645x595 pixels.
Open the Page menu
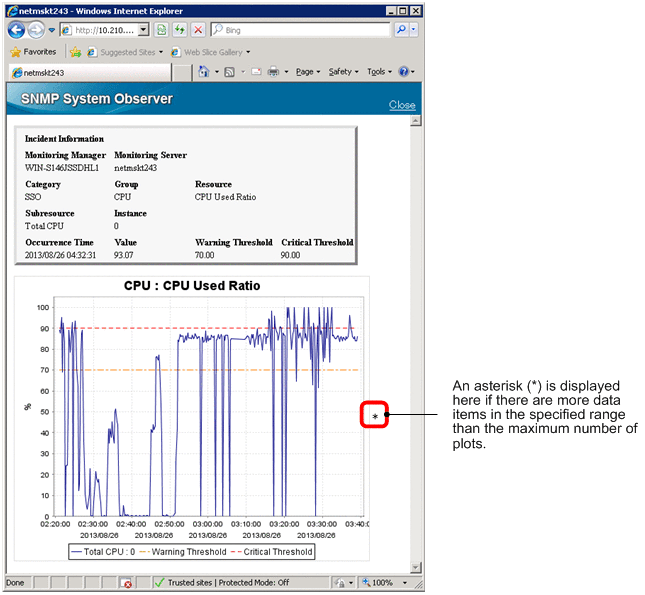[x=306, y=72]
